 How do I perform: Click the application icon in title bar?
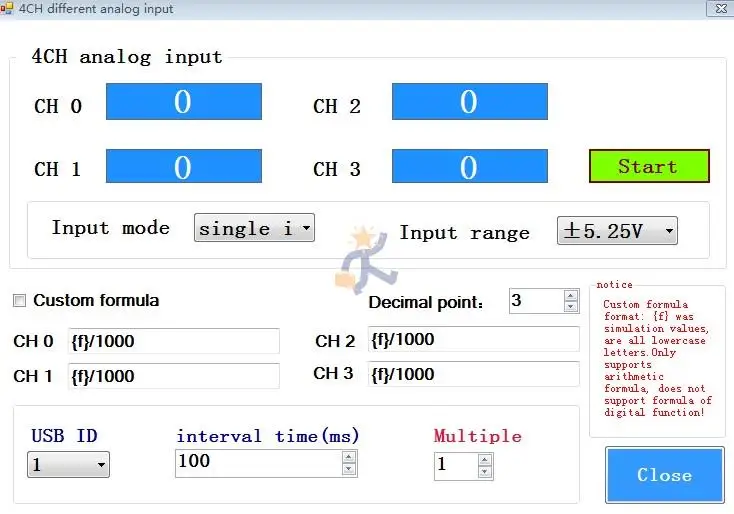pos(7,8)
